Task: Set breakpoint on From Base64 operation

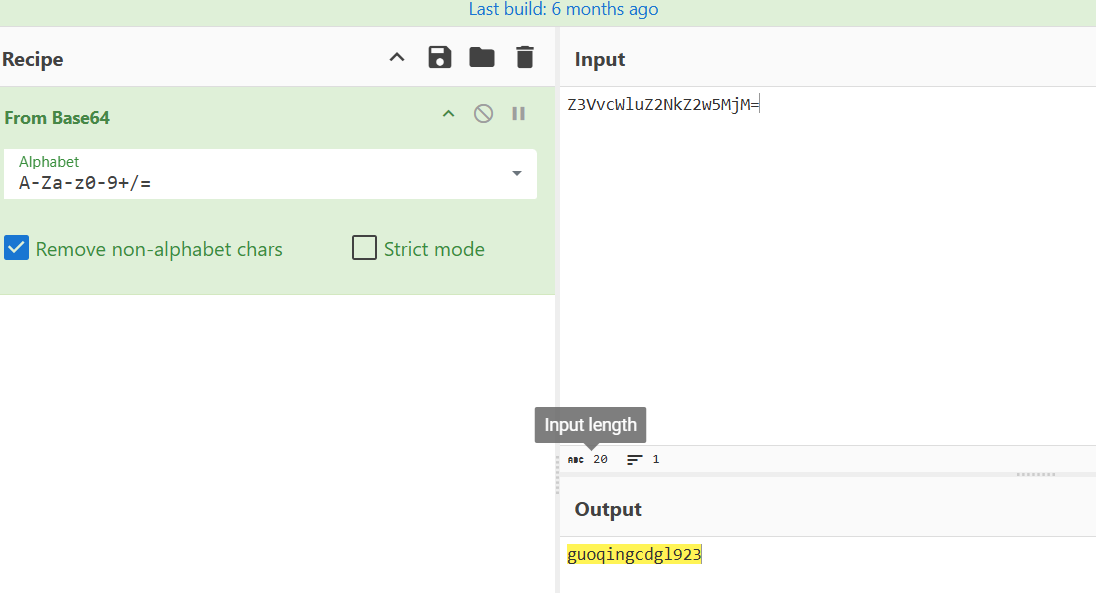Action: (519, 113)
